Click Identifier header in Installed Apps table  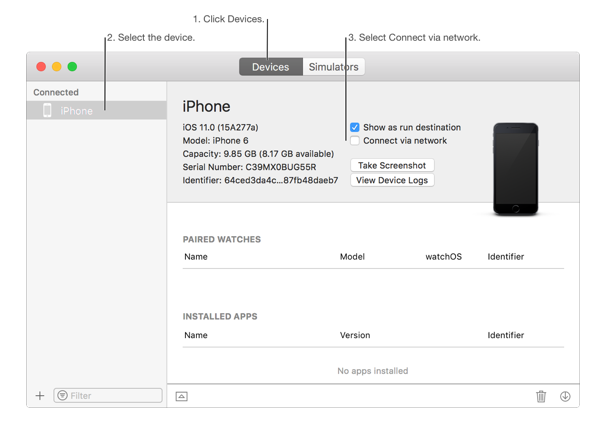(506, 335)
